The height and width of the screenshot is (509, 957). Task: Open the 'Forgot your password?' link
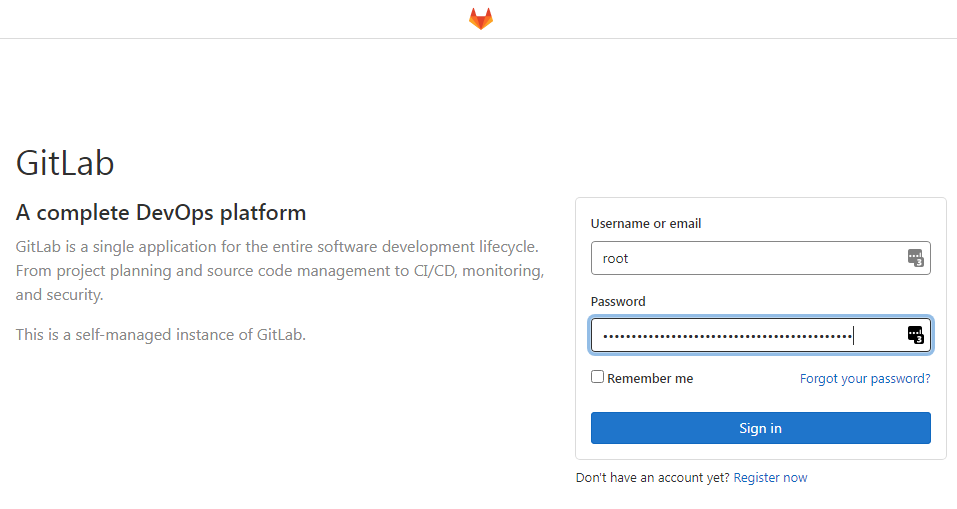[x=865, y=378]
